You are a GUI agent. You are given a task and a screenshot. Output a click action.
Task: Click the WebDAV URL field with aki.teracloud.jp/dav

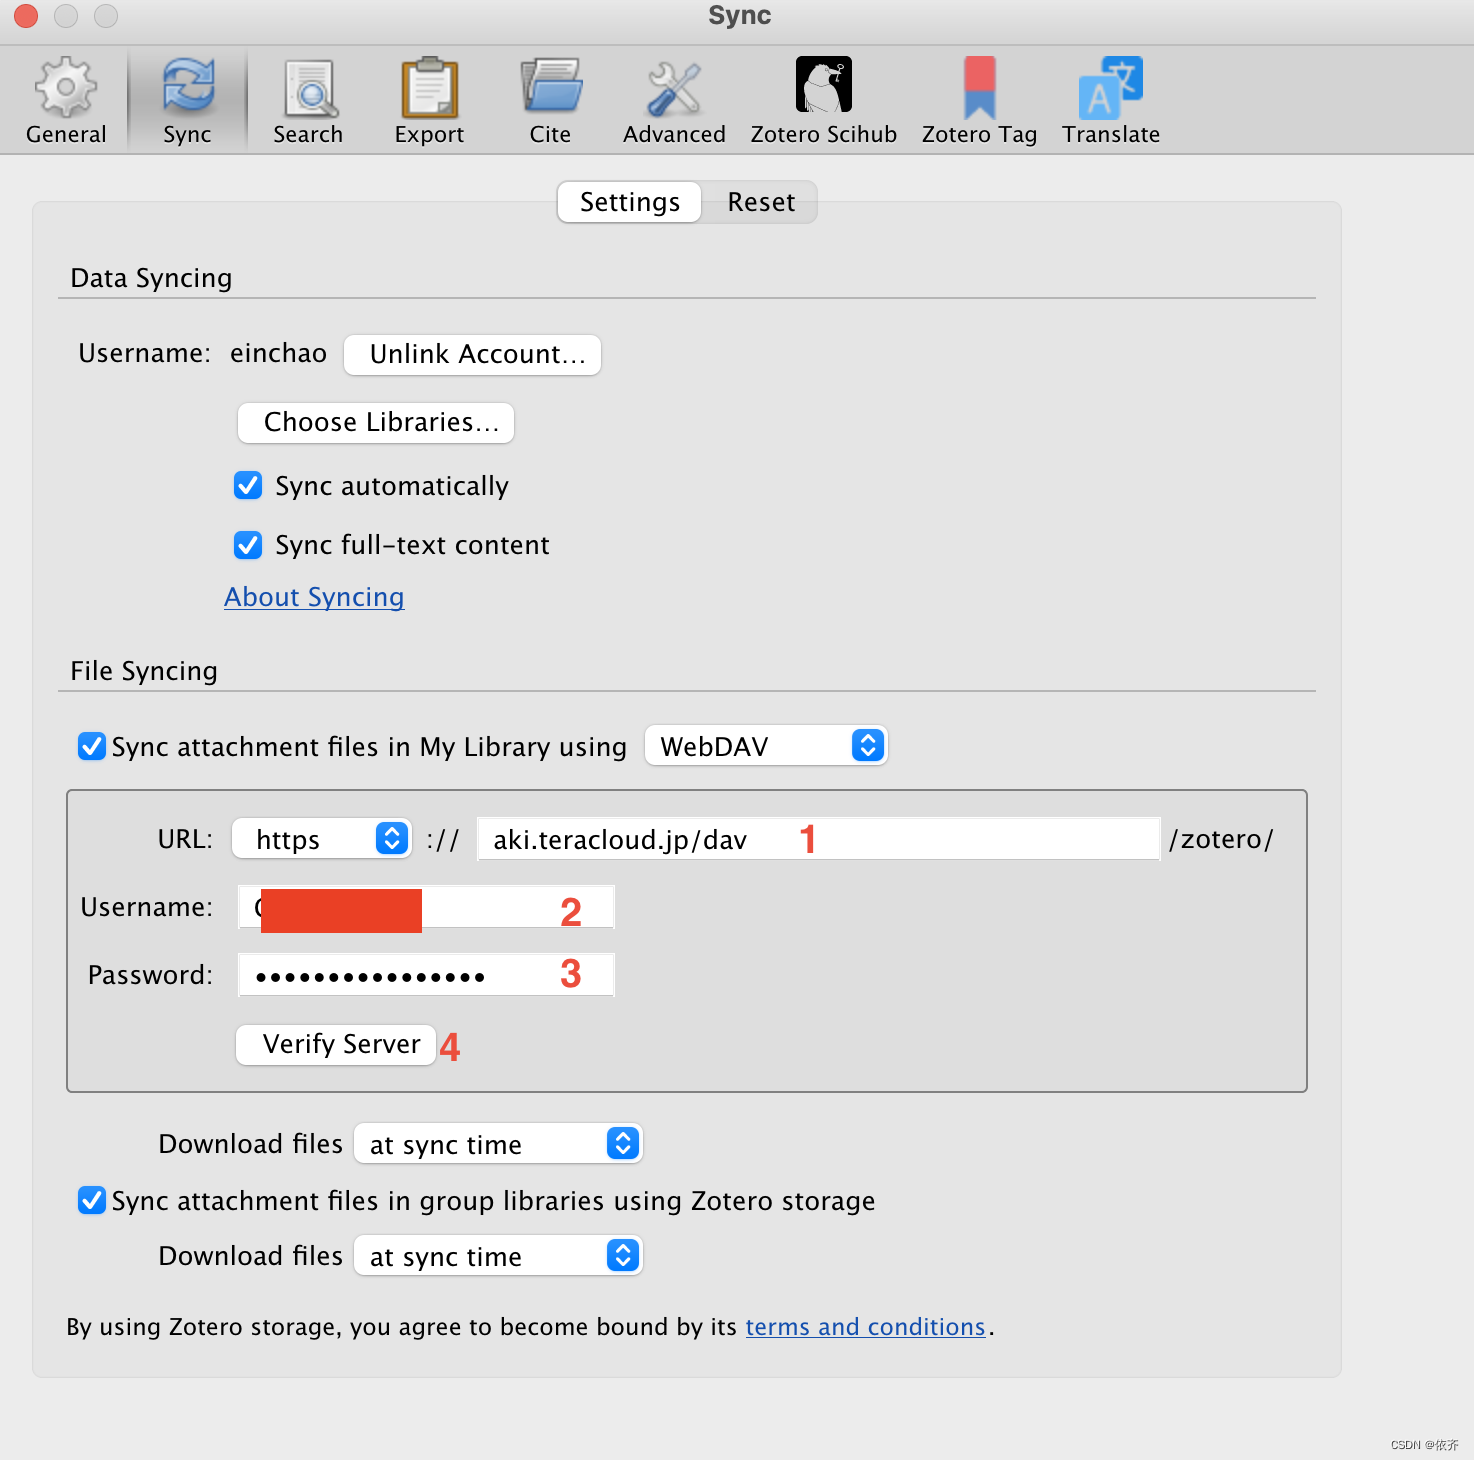pos(819,839)
